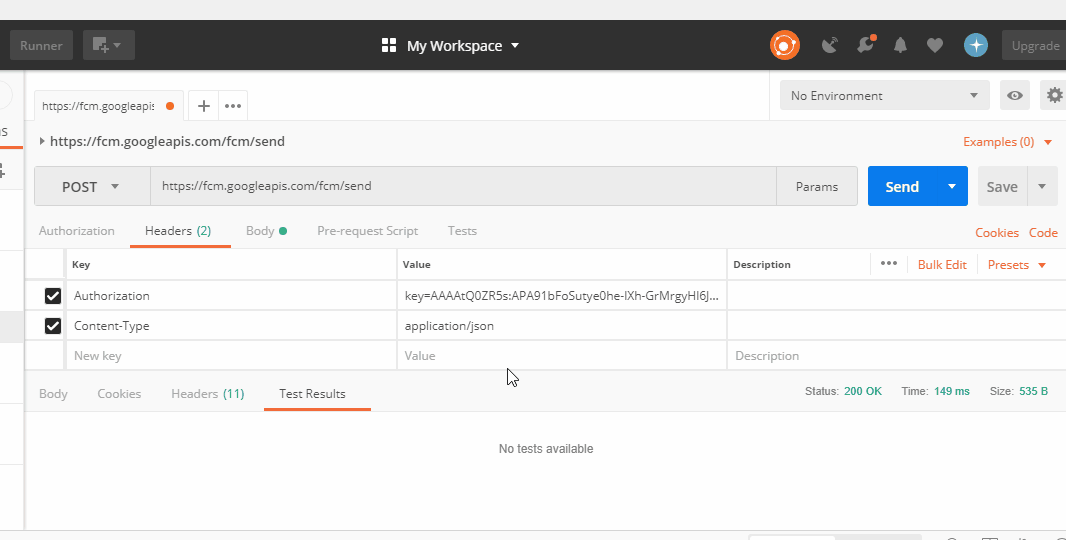1066x540 pixels.
Task: Open the Save dropdown arrow
Action: [1042, 186]
